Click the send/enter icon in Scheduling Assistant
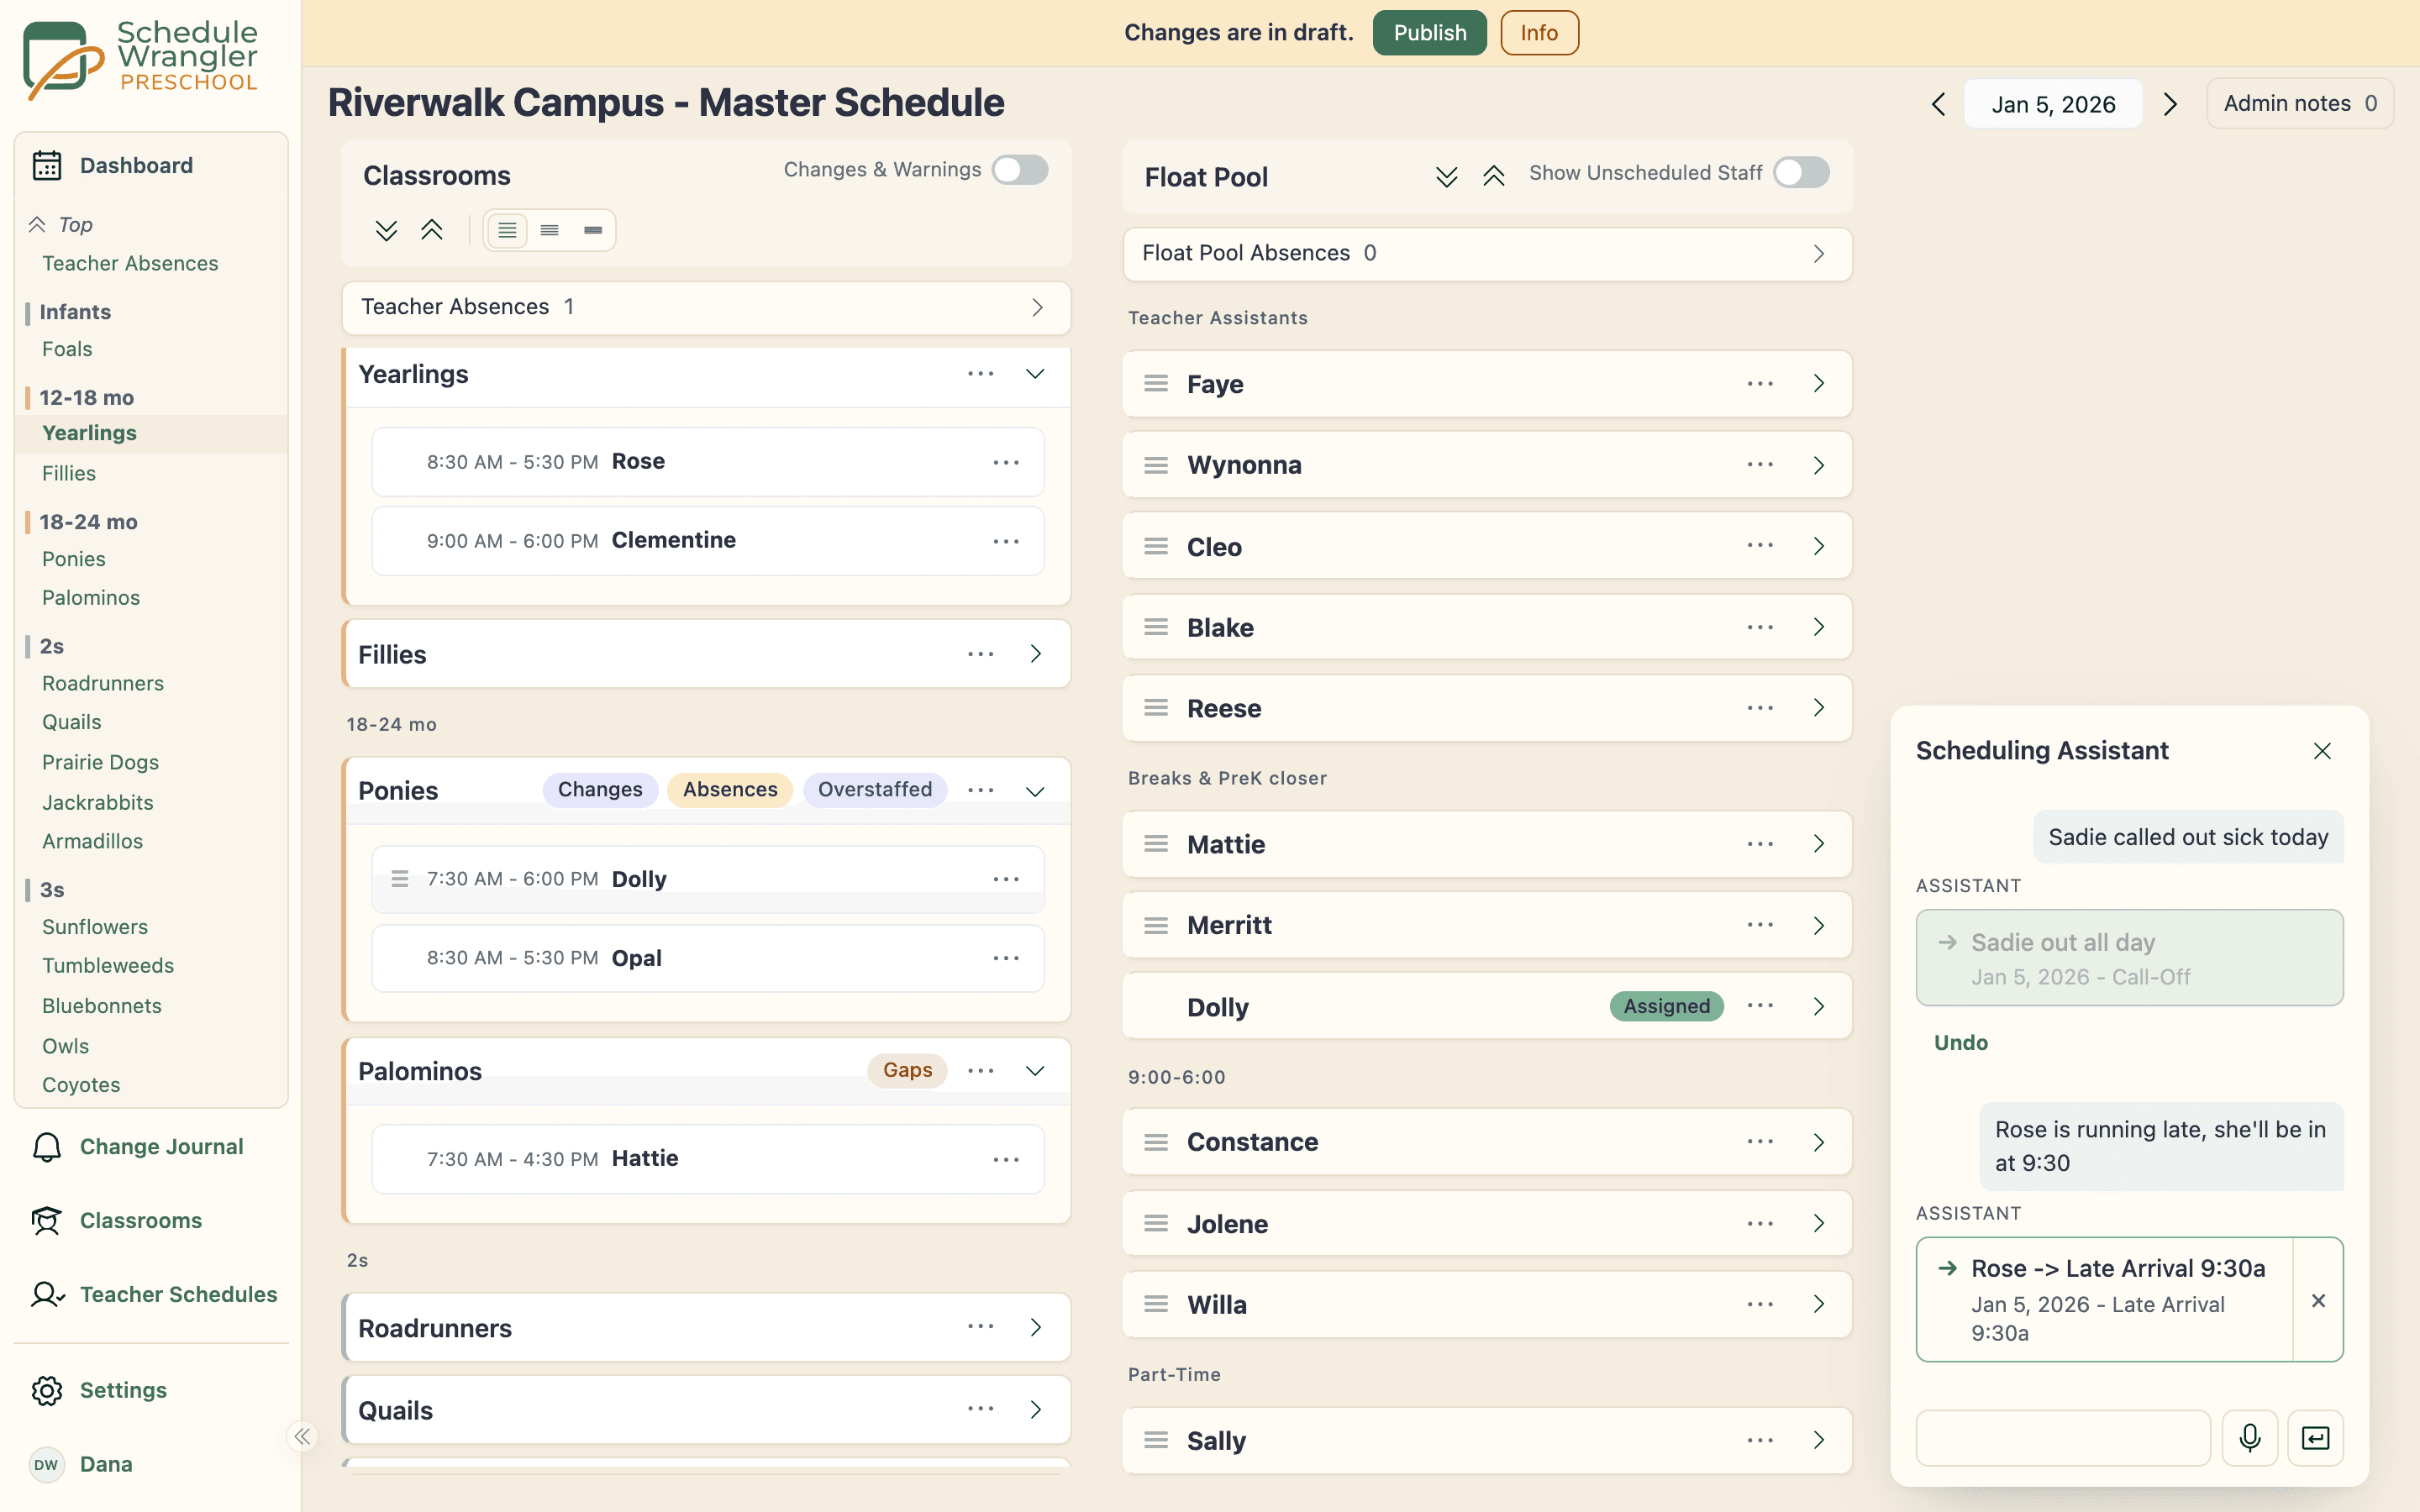2420x1512 pixels. point(2315,1438)
